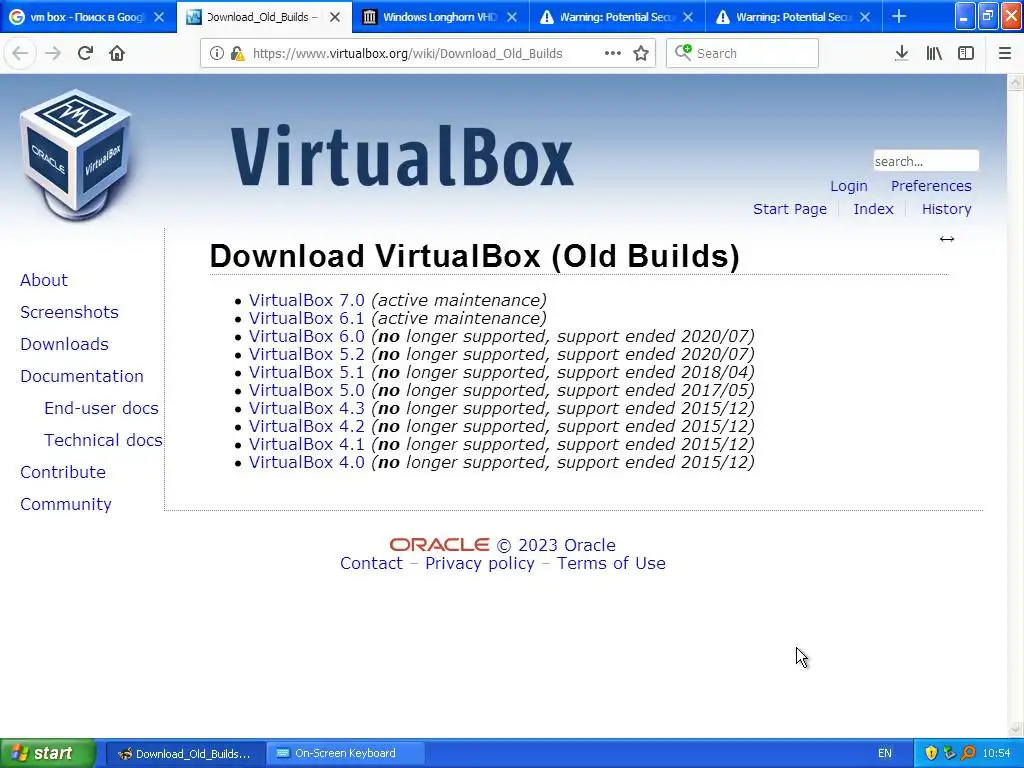Close the Windows Longhorn VHD tab
This screenshot has width=1024, height=768.
point(512,17)
